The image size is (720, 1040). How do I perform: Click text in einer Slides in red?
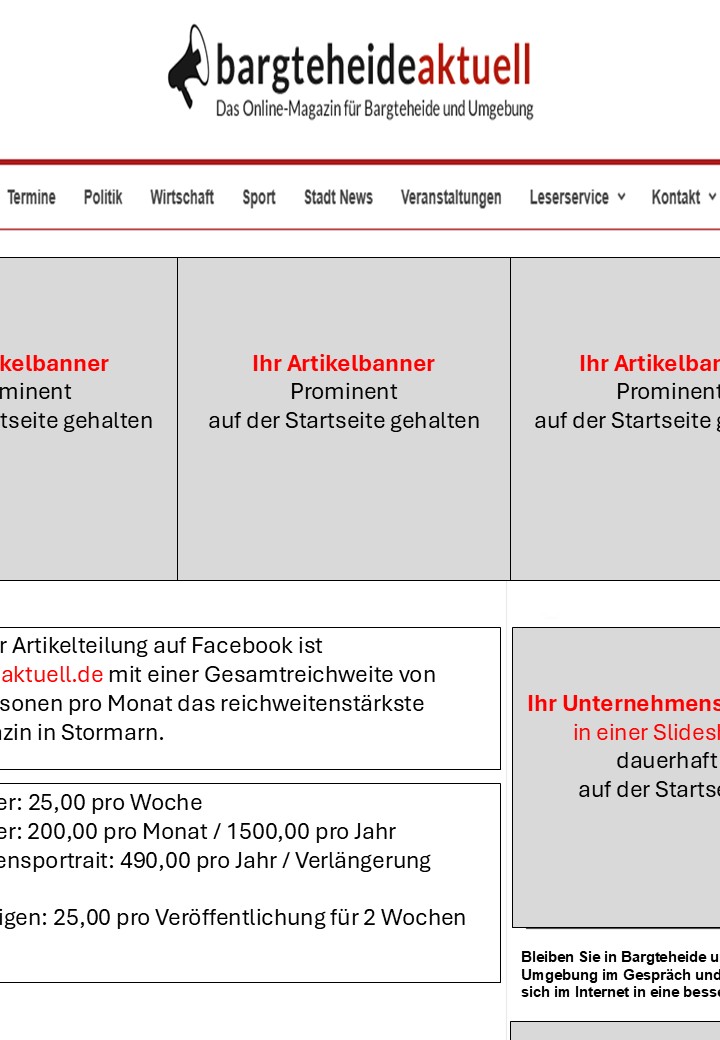point(646,732)
